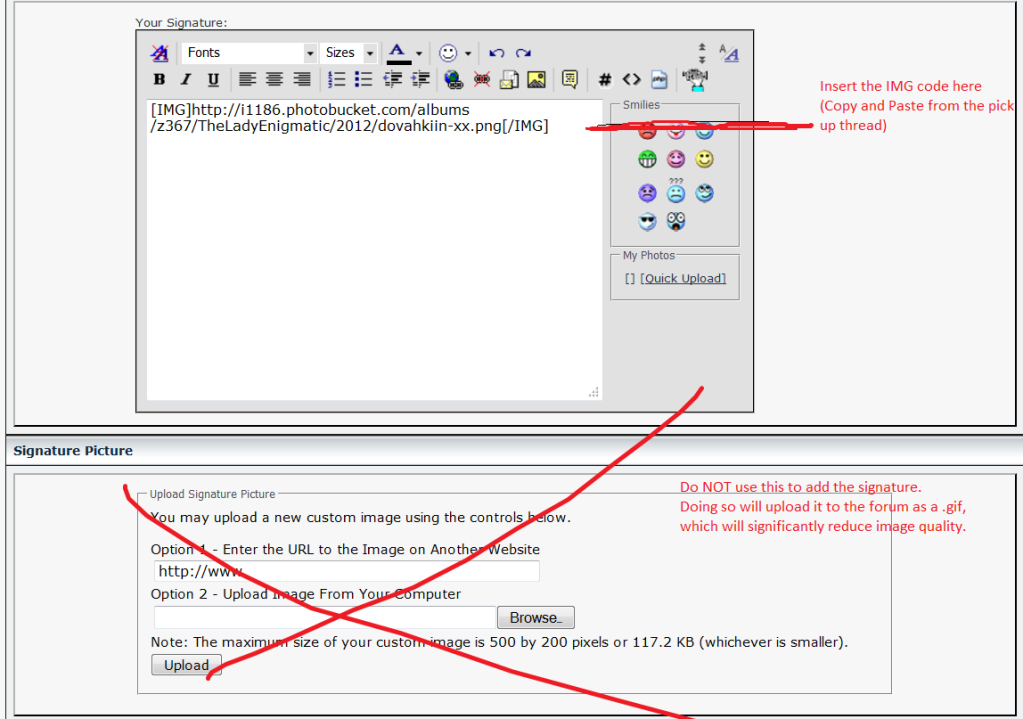Click the Remove Link icon
Image resolution: width=1023 pixels, height=719 pixels.
click(x=481, y=79)
